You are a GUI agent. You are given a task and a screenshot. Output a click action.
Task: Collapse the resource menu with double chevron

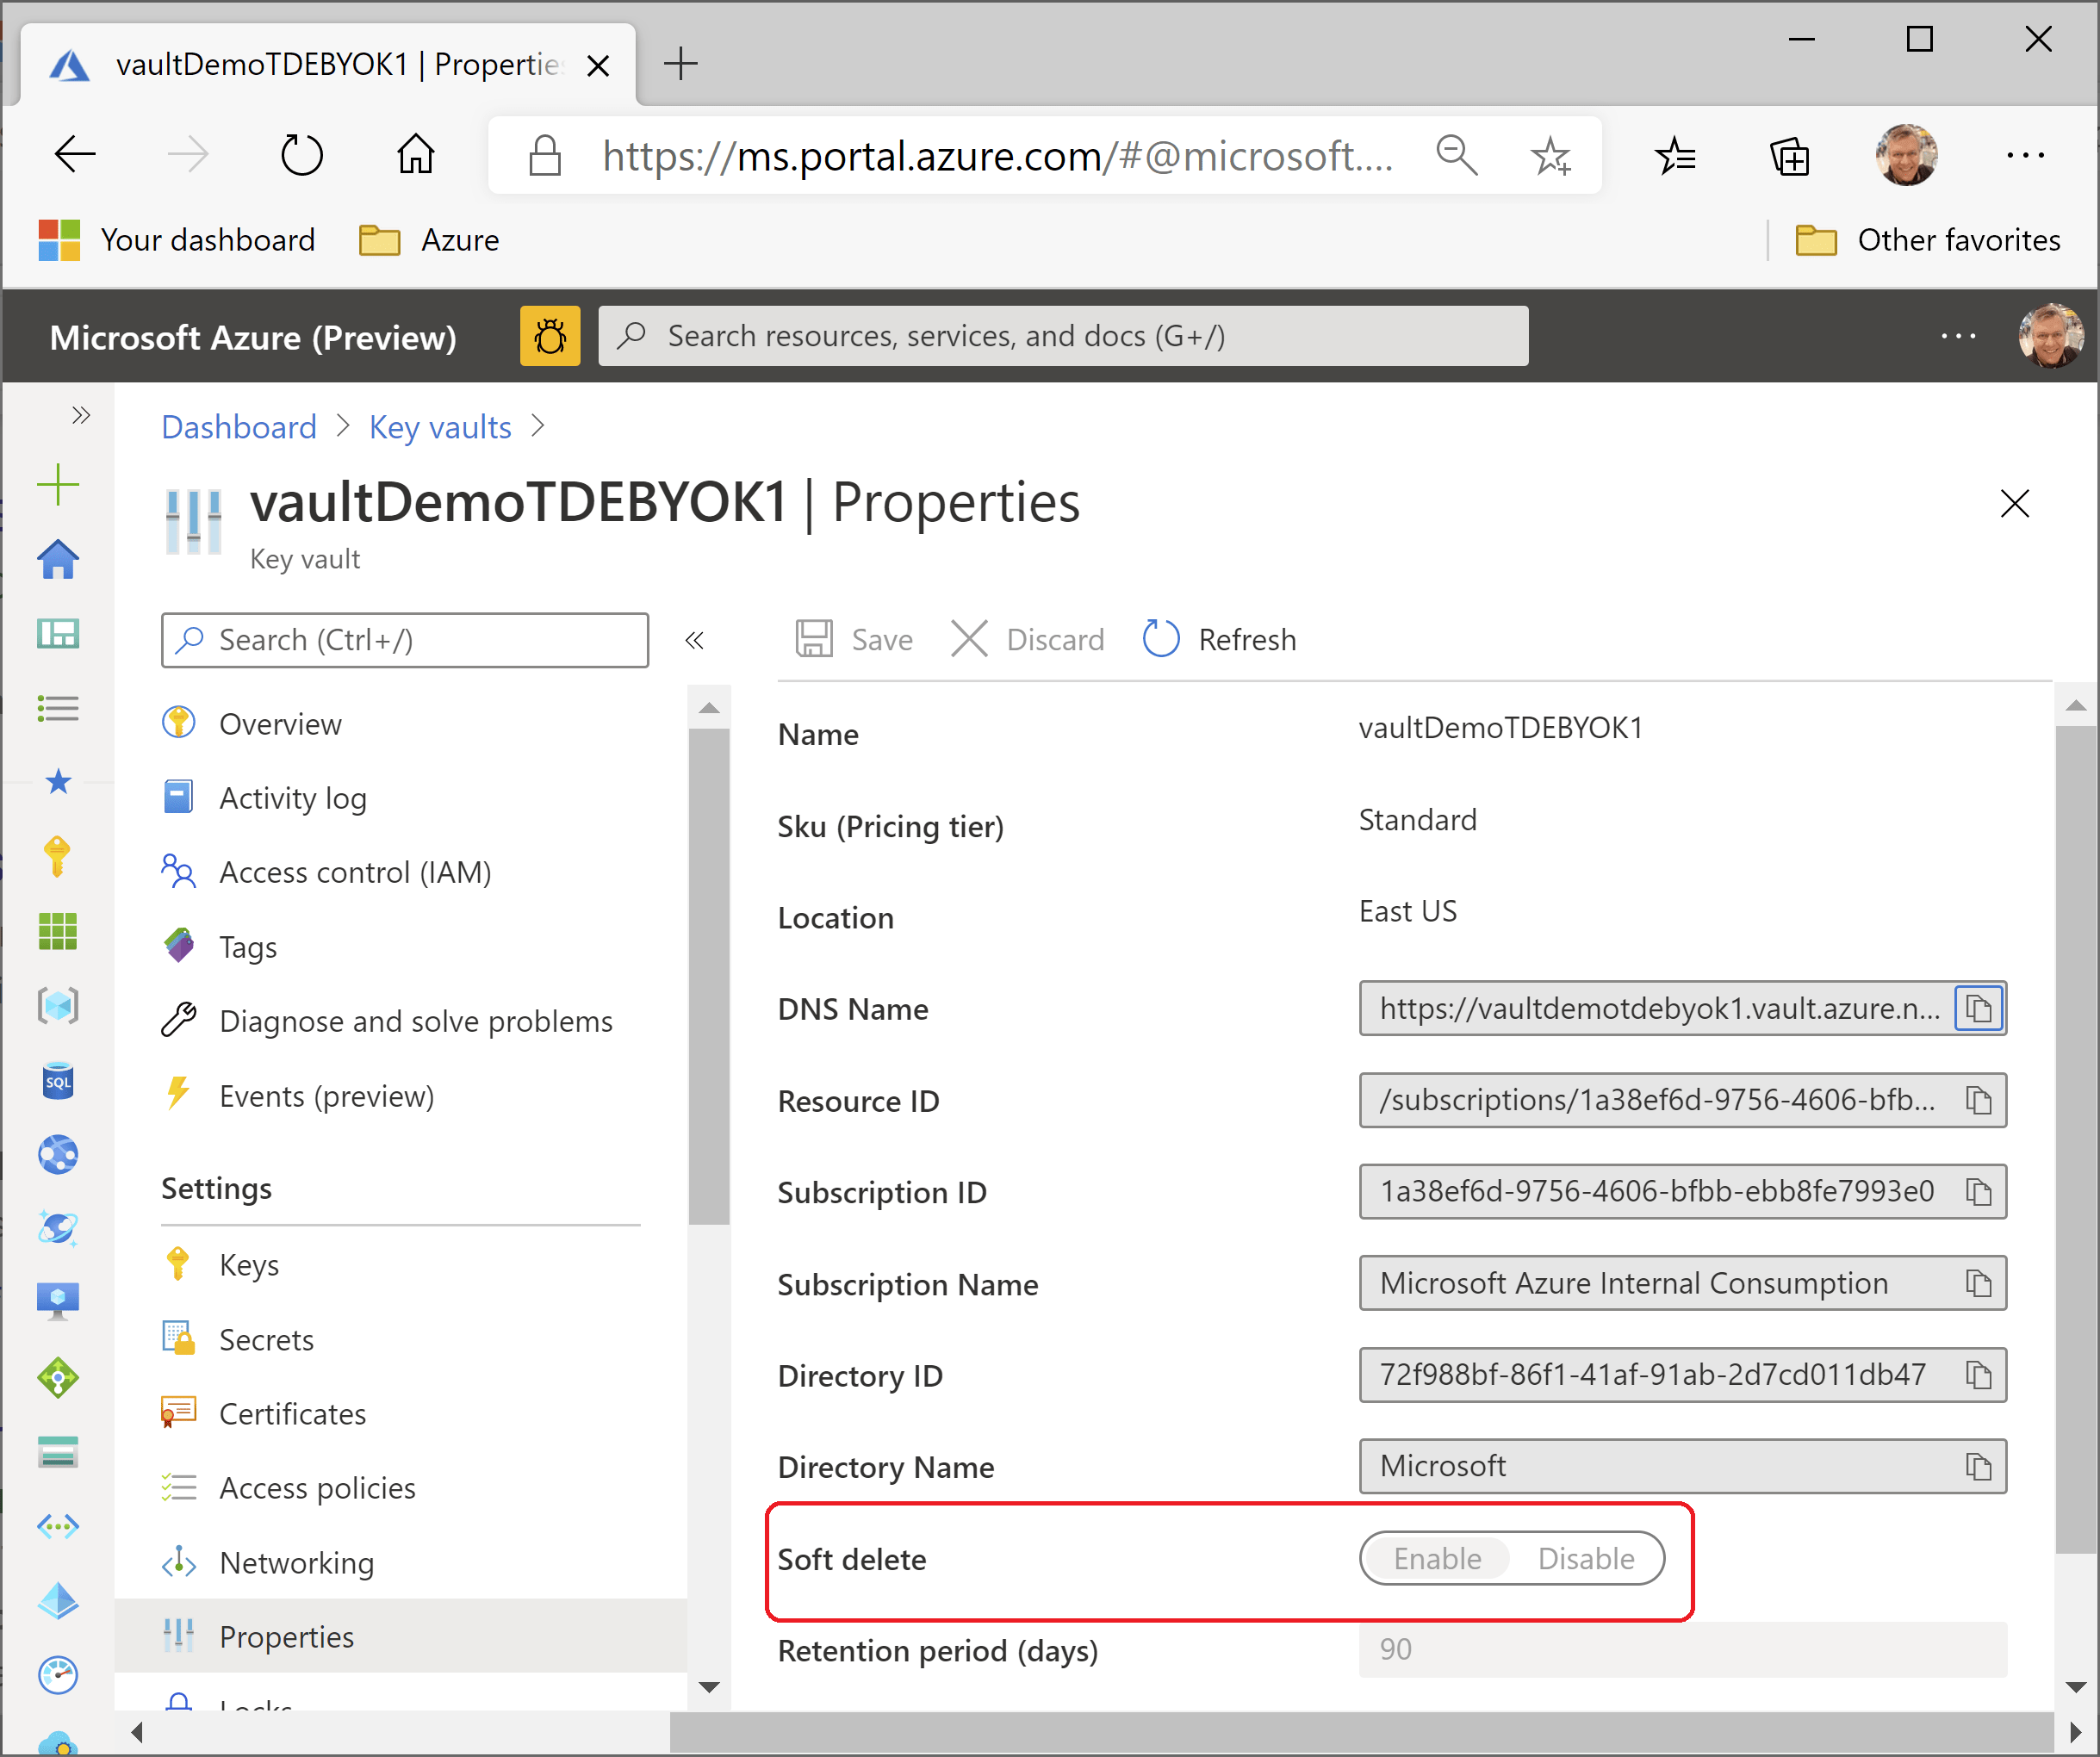(x=694, y=640)
